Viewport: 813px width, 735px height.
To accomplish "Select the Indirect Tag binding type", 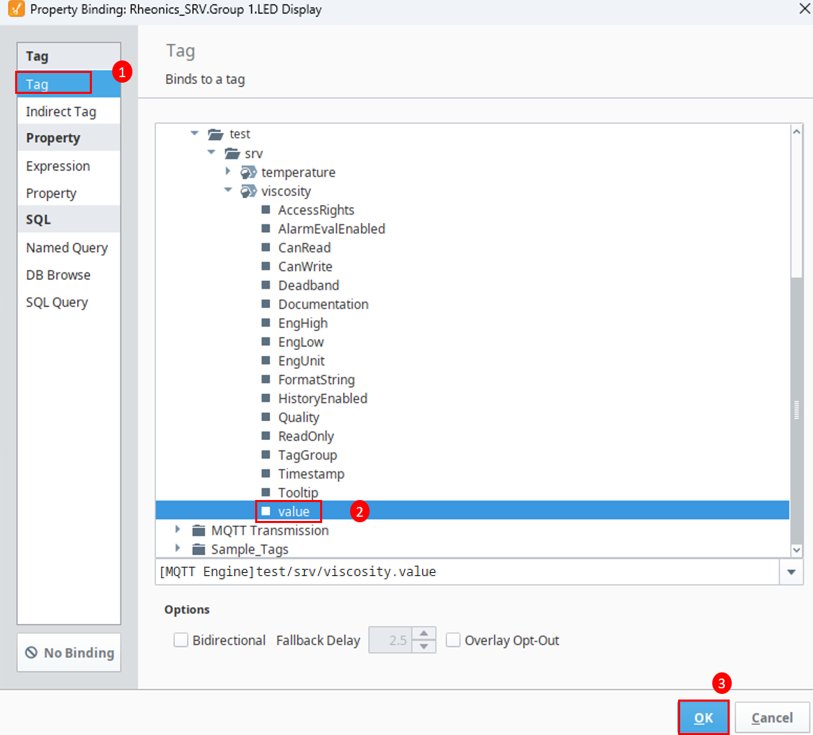I will coord(68,111).
